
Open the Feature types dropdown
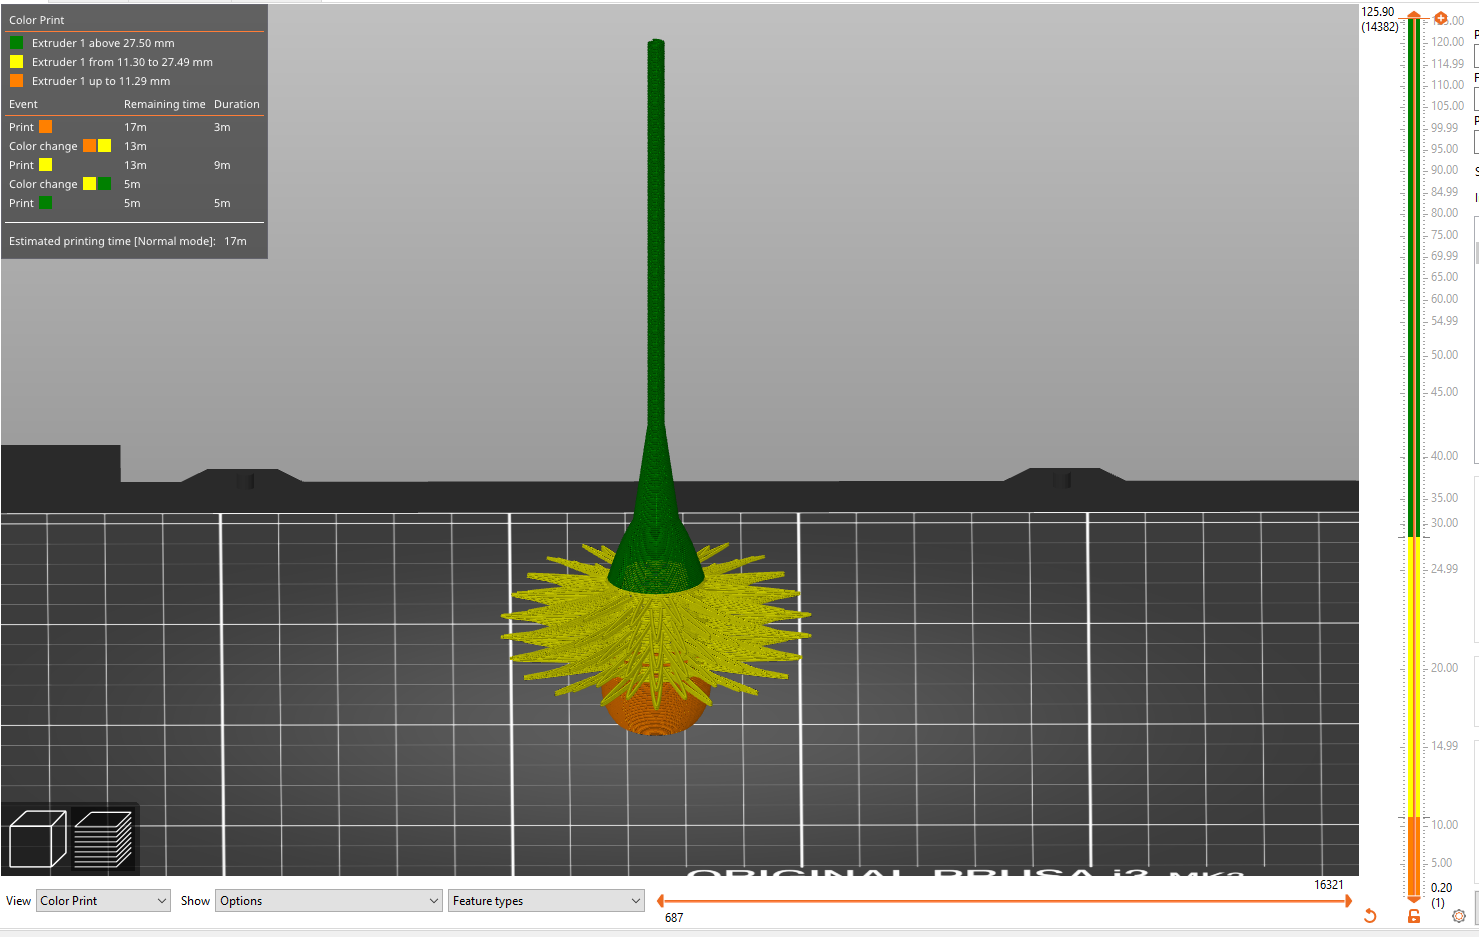[546, 901]
